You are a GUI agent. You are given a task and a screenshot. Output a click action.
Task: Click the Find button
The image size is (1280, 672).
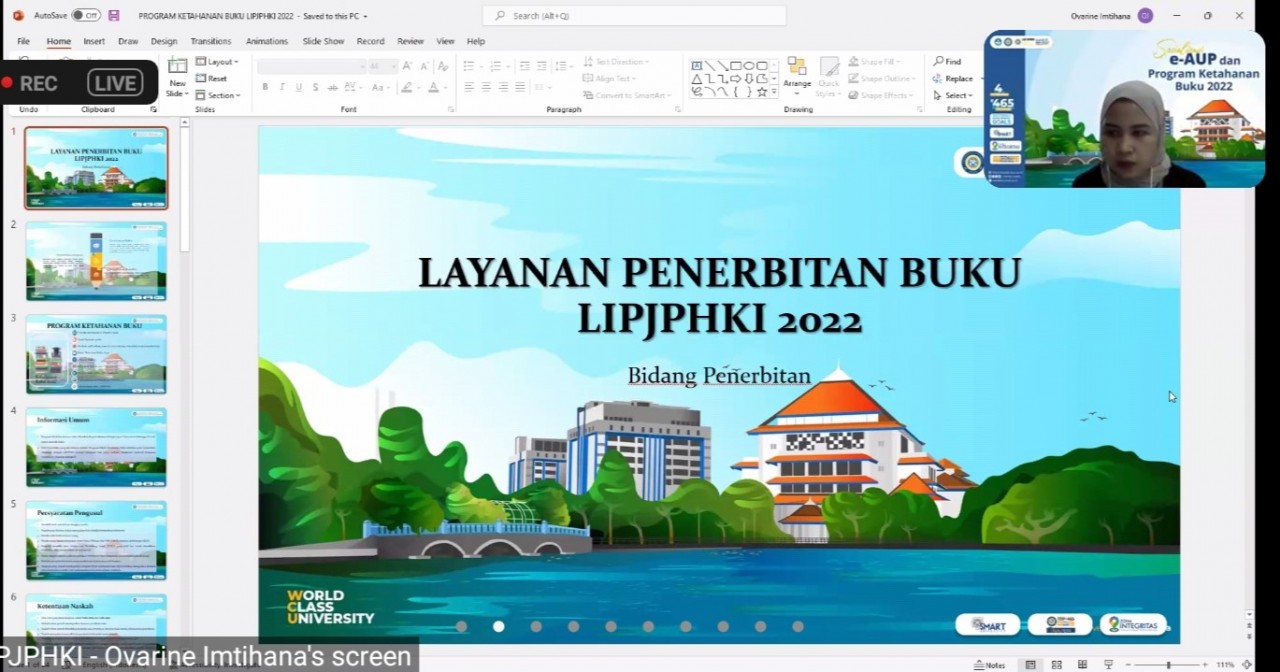click(x=948, y=62)
